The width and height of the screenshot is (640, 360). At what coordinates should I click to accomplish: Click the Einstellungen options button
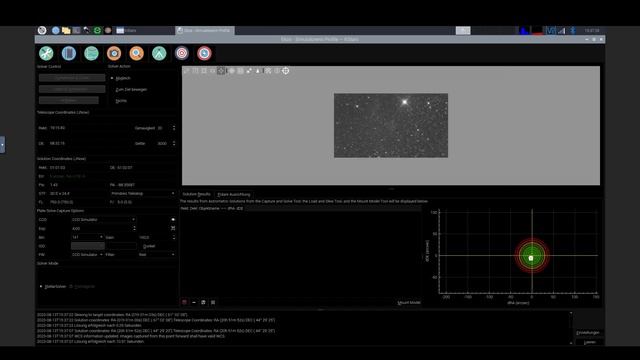tap(588, 333)
